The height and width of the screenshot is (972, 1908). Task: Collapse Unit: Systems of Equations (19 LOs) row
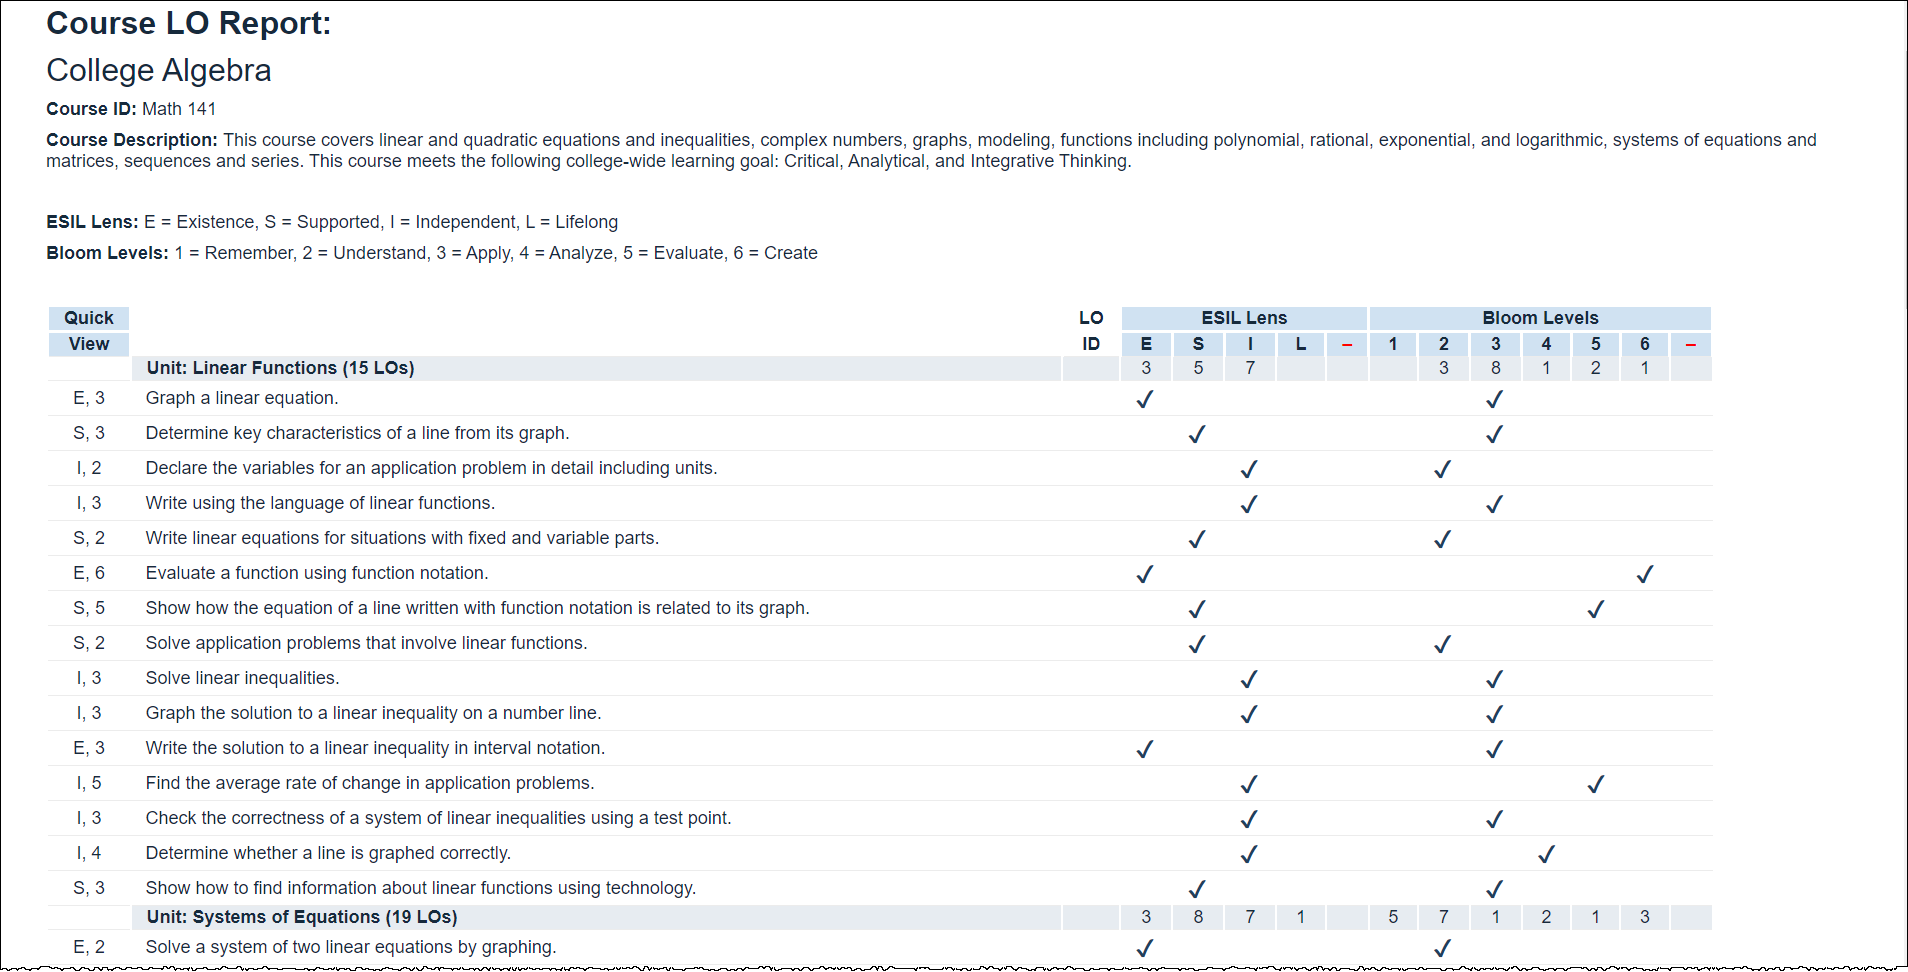click(301, 917)
